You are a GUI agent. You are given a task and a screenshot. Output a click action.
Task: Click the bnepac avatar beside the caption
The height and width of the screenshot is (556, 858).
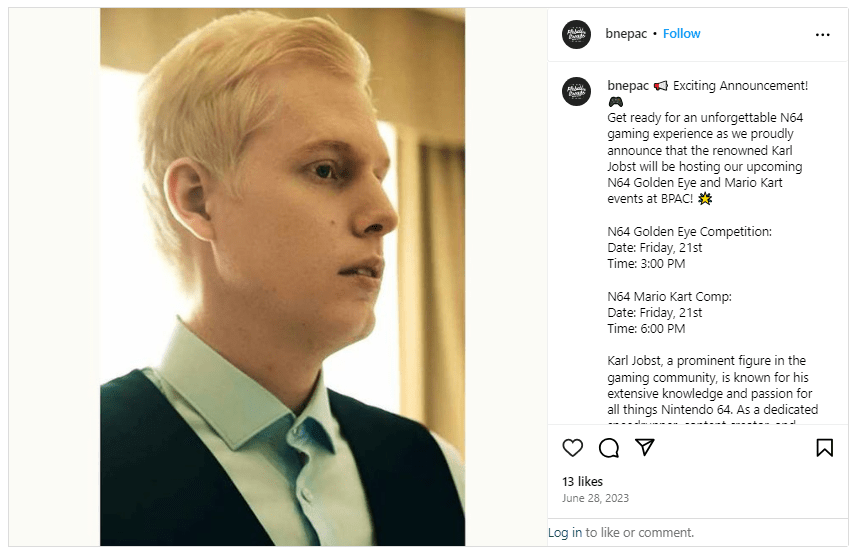coord(575,91)
